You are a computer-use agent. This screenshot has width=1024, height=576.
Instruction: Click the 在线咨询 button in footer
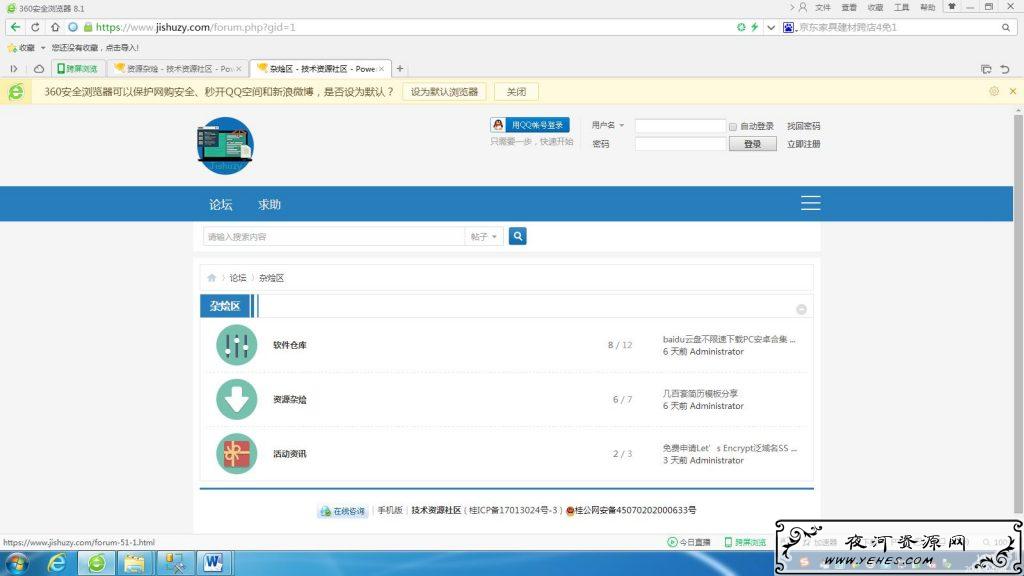(x=343, y=511)
